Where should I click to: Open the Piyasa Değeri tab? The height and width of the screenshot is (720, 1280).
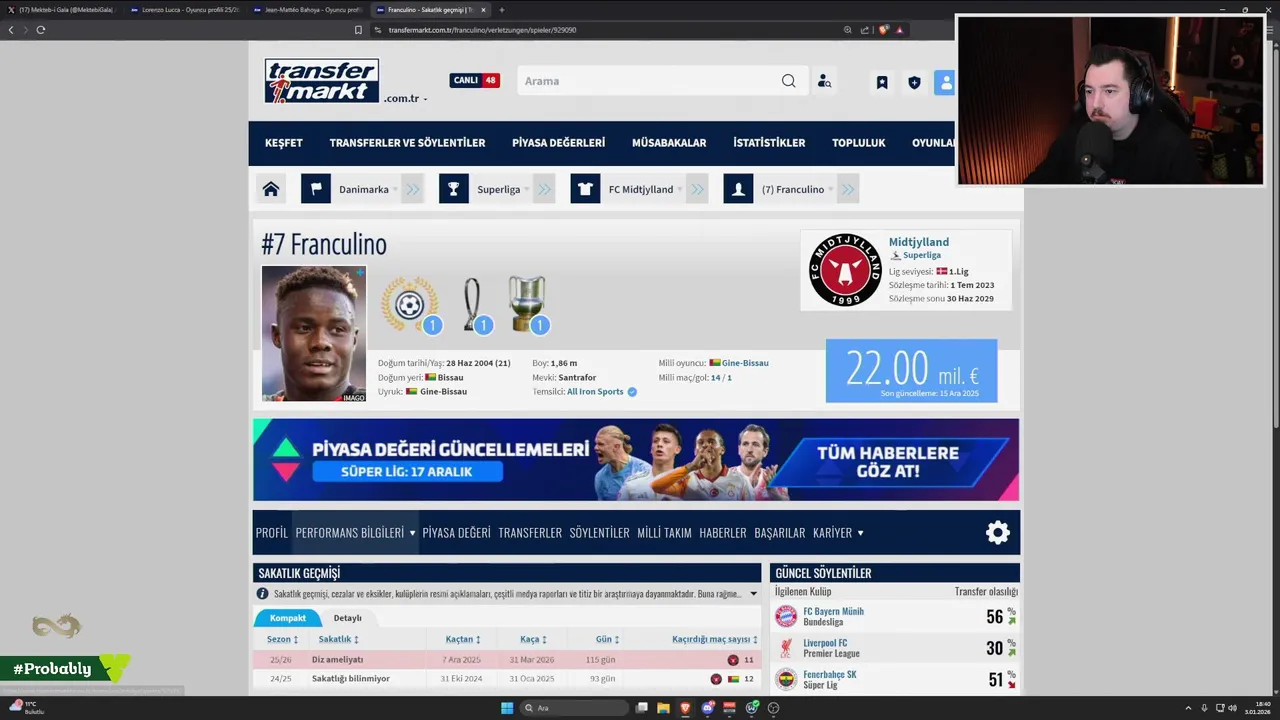[457, 533]
